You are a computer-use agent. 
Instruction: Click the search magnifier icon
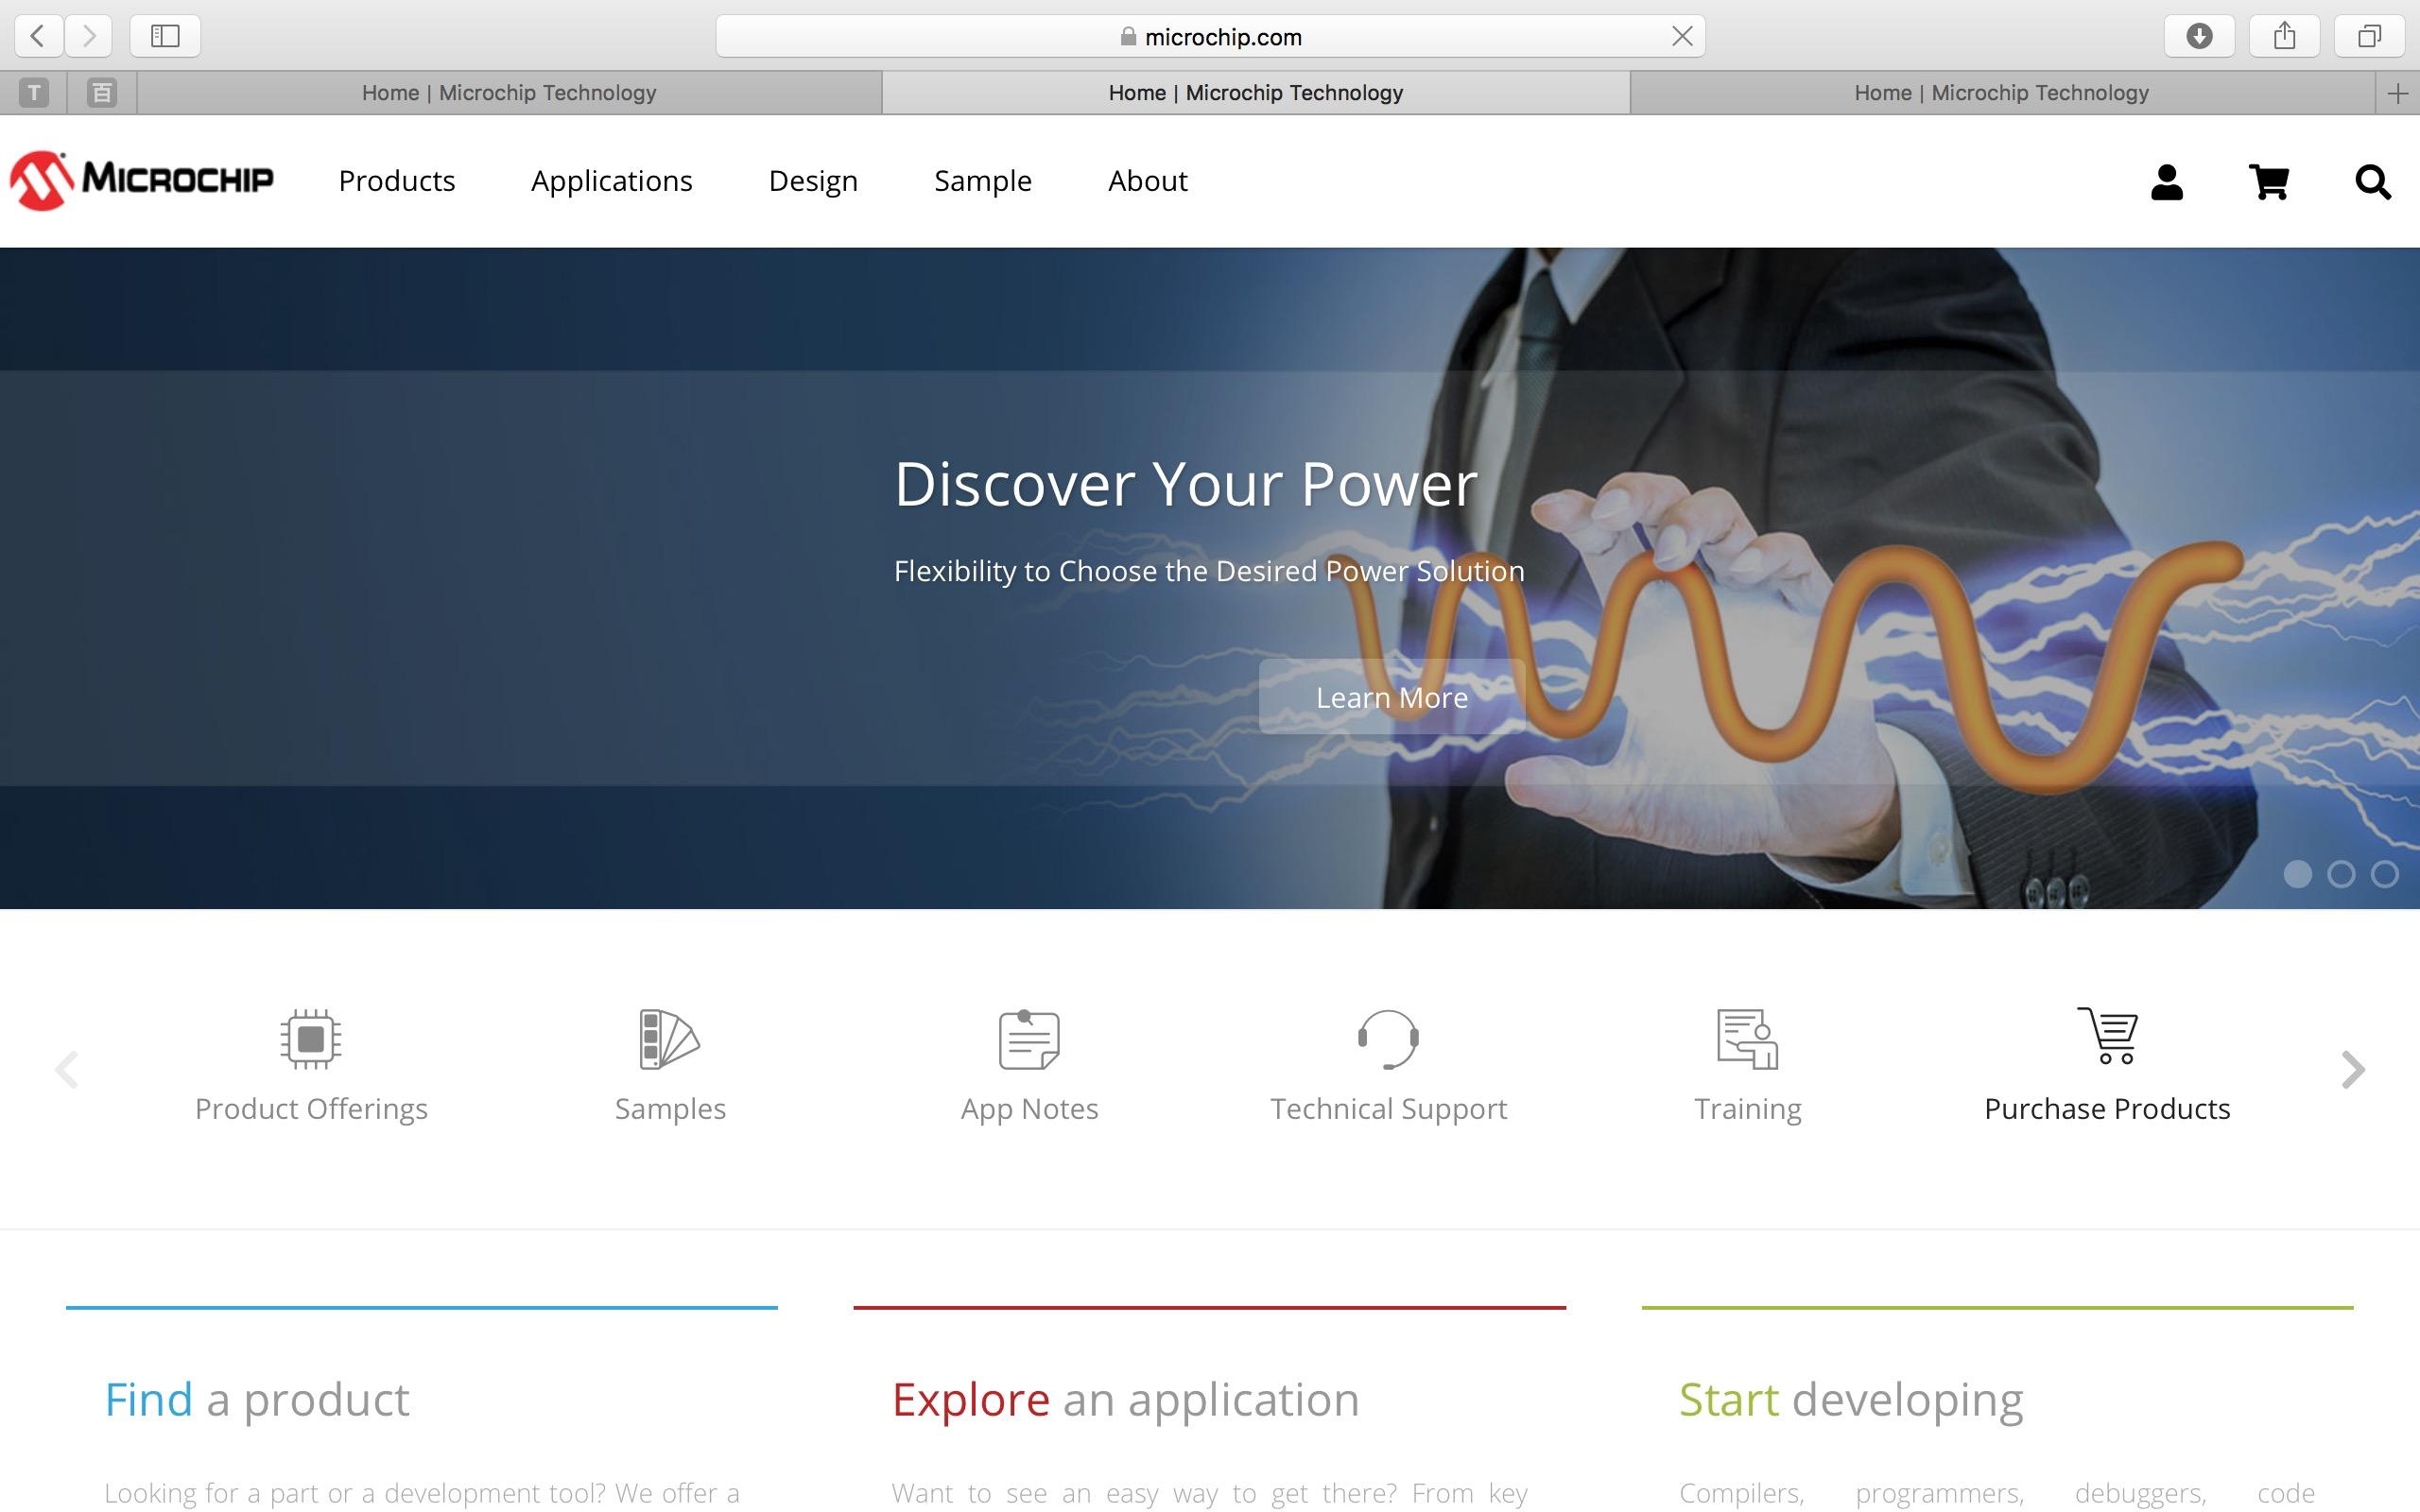pyautogui.click(x=2372, y=182)
